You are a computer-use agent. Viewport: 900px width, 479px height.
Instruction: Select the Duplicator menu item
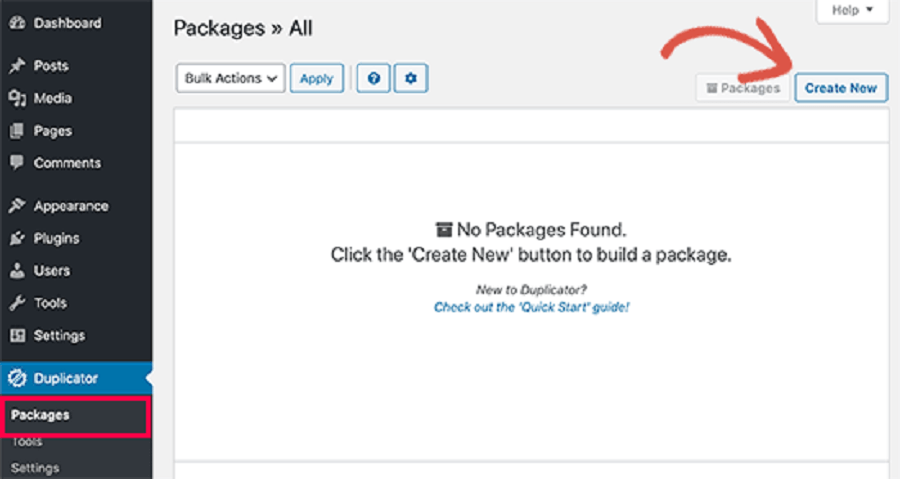click(76, 378)
